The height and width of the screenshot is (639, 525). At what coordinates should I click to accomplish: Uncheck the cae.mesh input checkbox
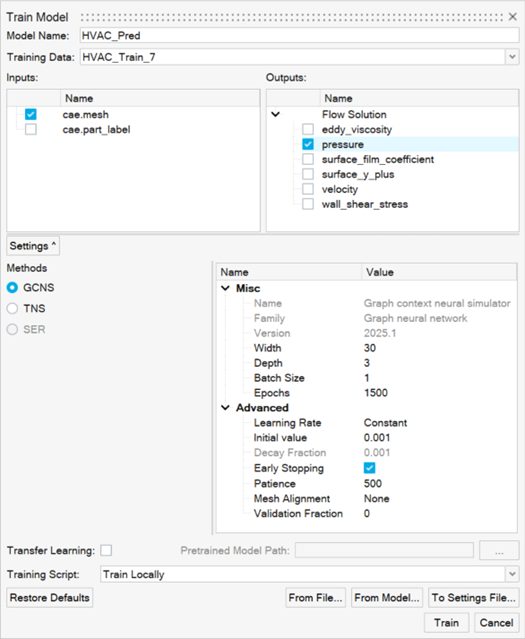point(31,115)
